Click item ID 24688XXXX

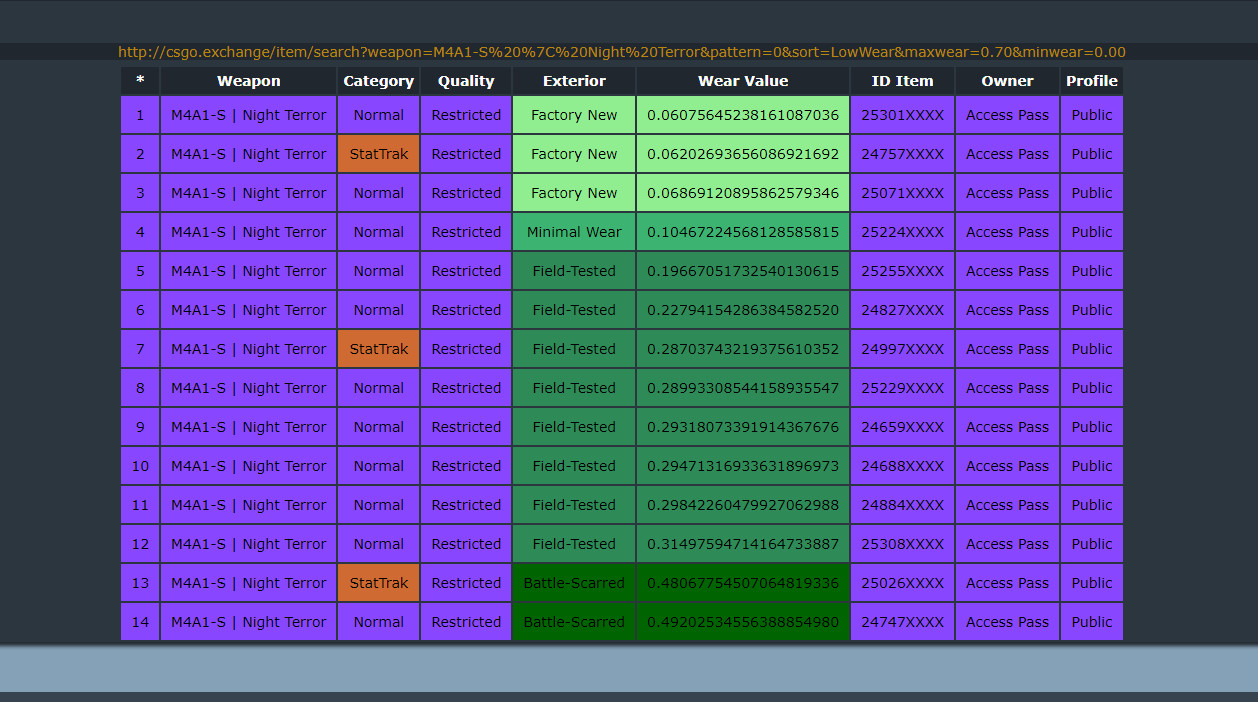[x=902, y=466]
